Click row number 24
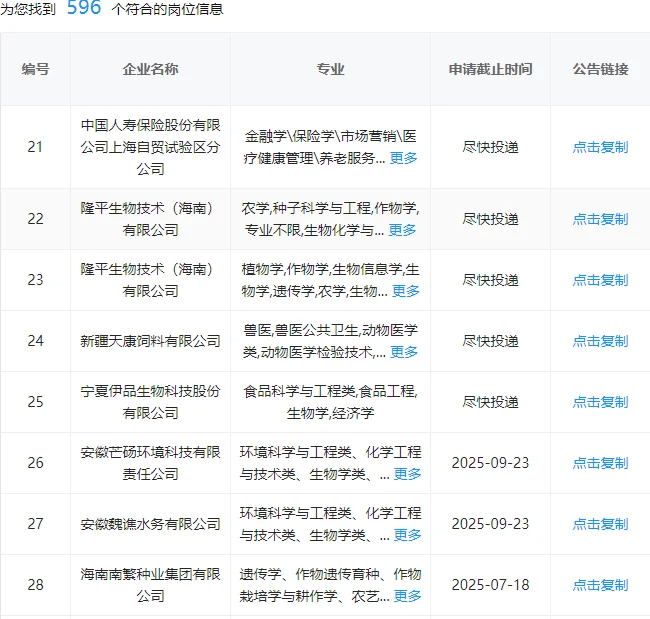 coord(35,341)
